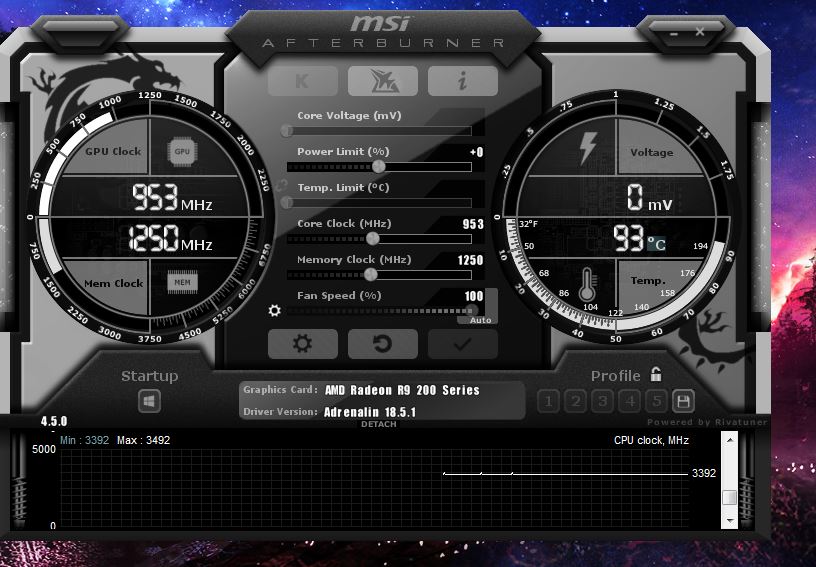Click the MEM chip icon in gauge
816x567 pixels.
point(182,282)
